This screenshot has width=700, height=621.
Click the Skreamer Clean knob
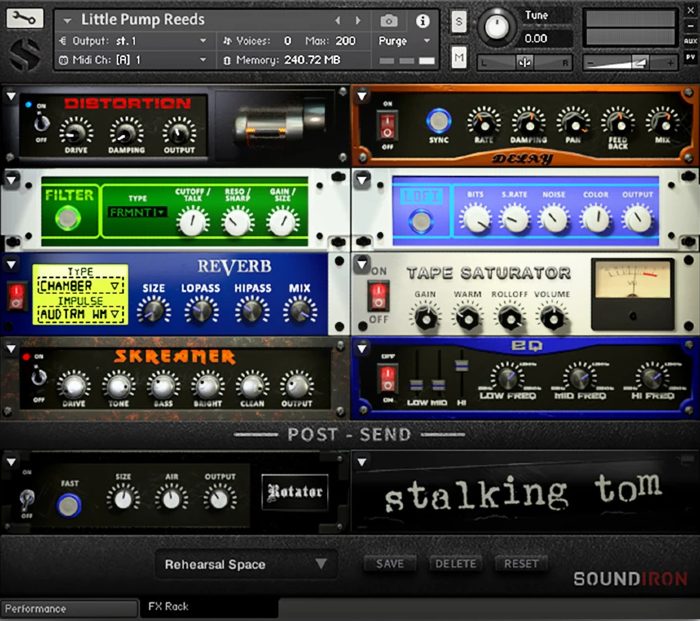[x=252, y=385]
